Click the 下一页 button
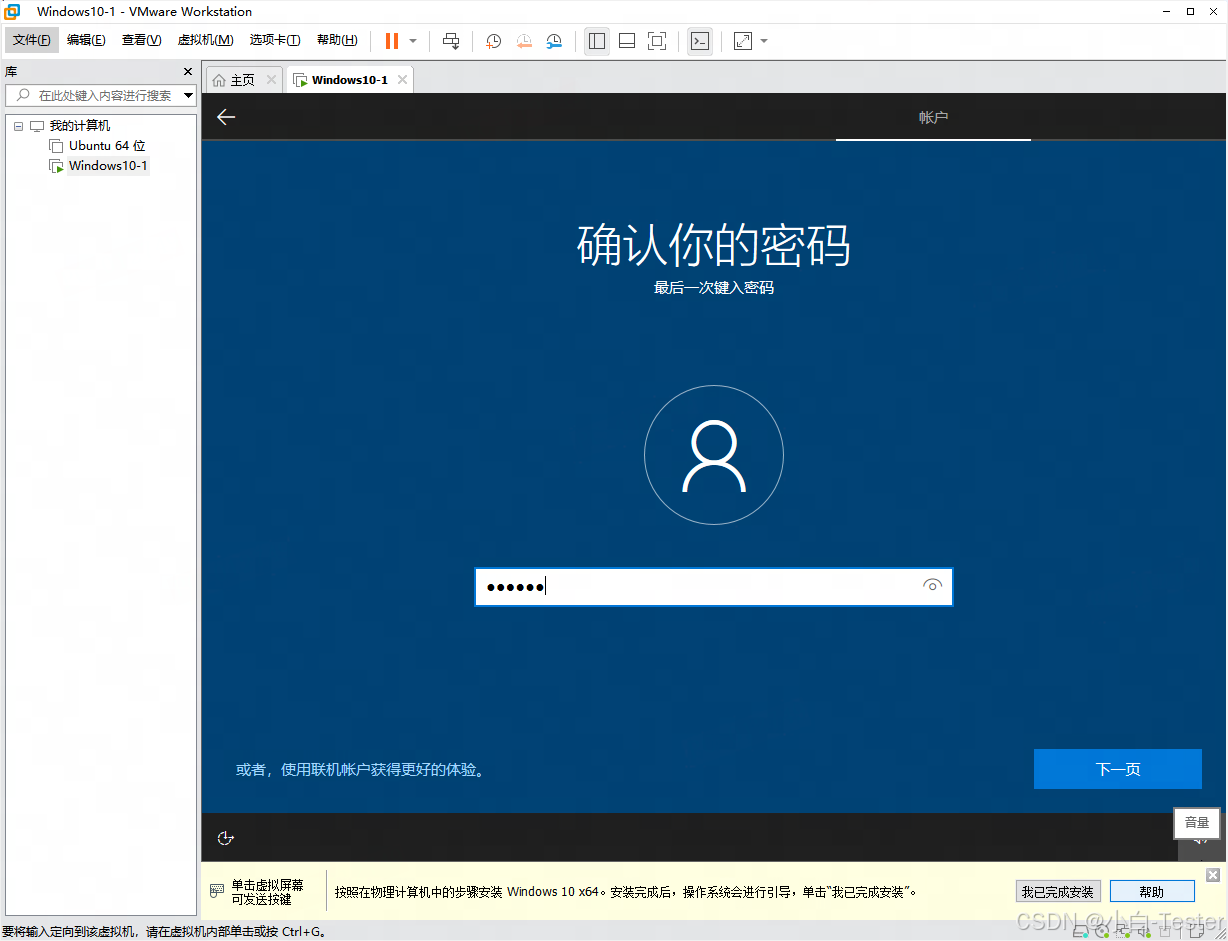1228x941 pixels. click(x=1118, y=769)
